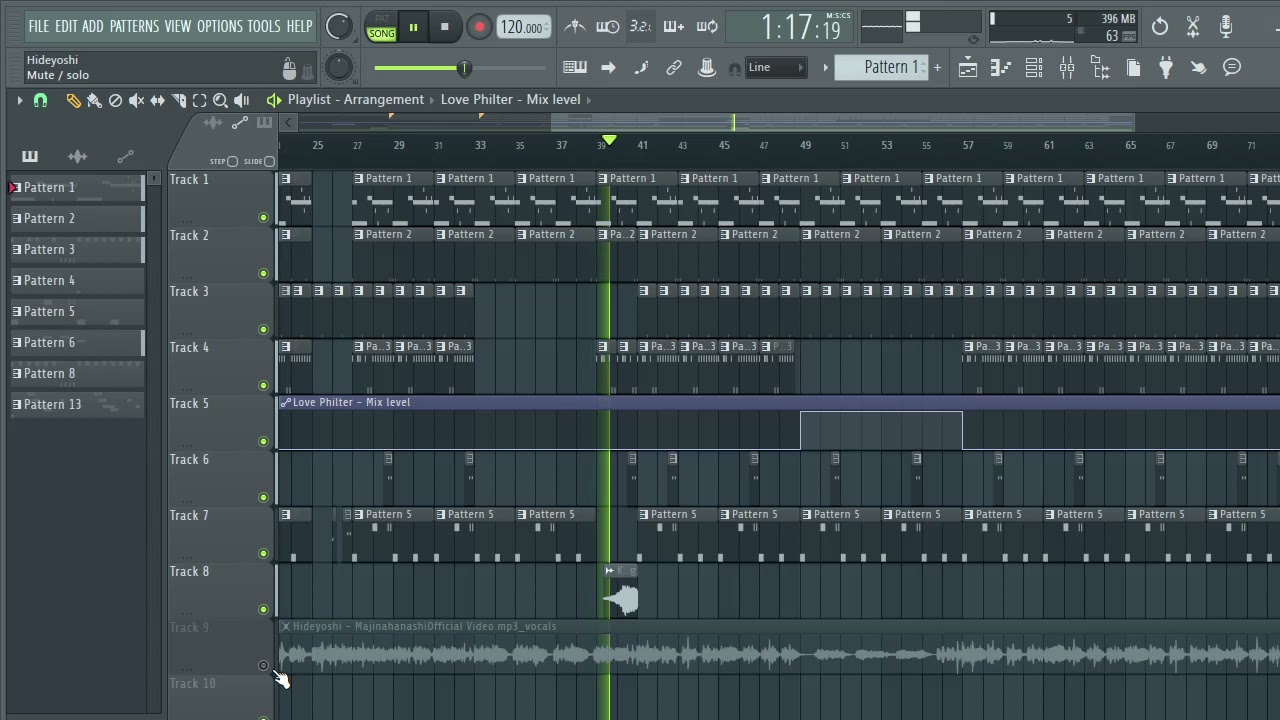This screenshot has height=720, width=1280.
Task: Click the red Record button
Action: coord(479,27)
